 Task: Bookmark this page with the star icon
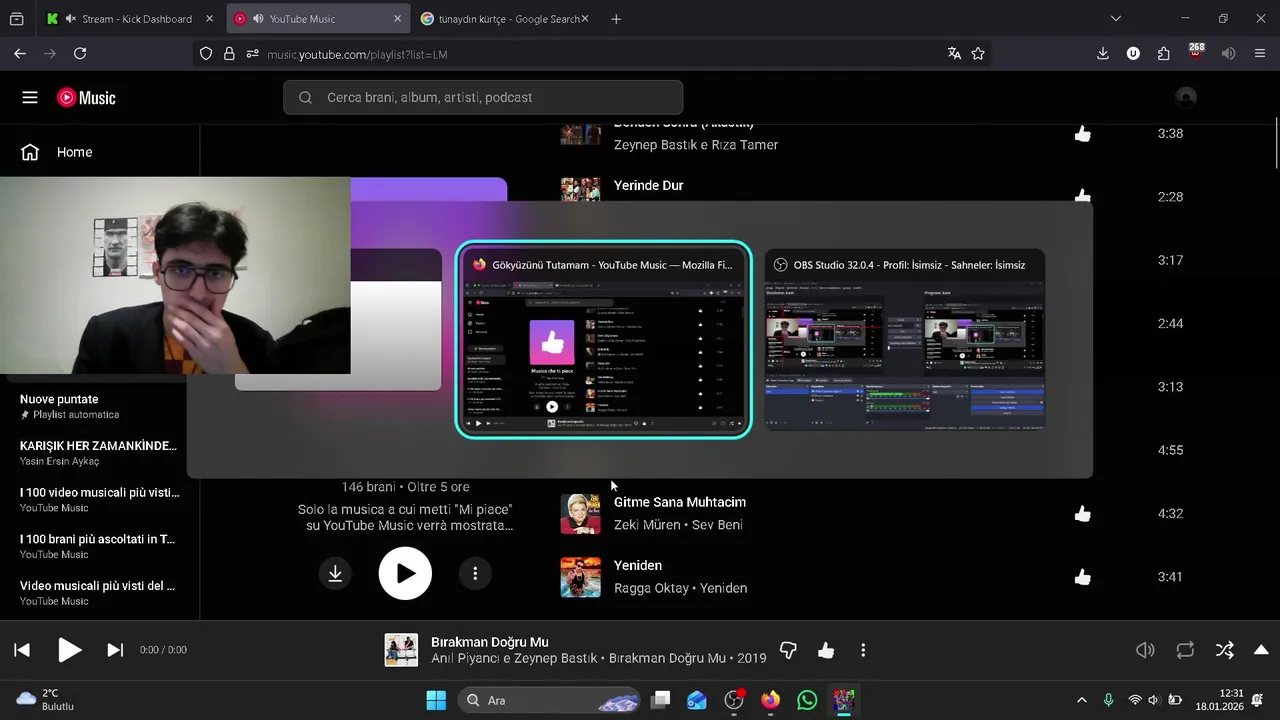coord(978,54)
